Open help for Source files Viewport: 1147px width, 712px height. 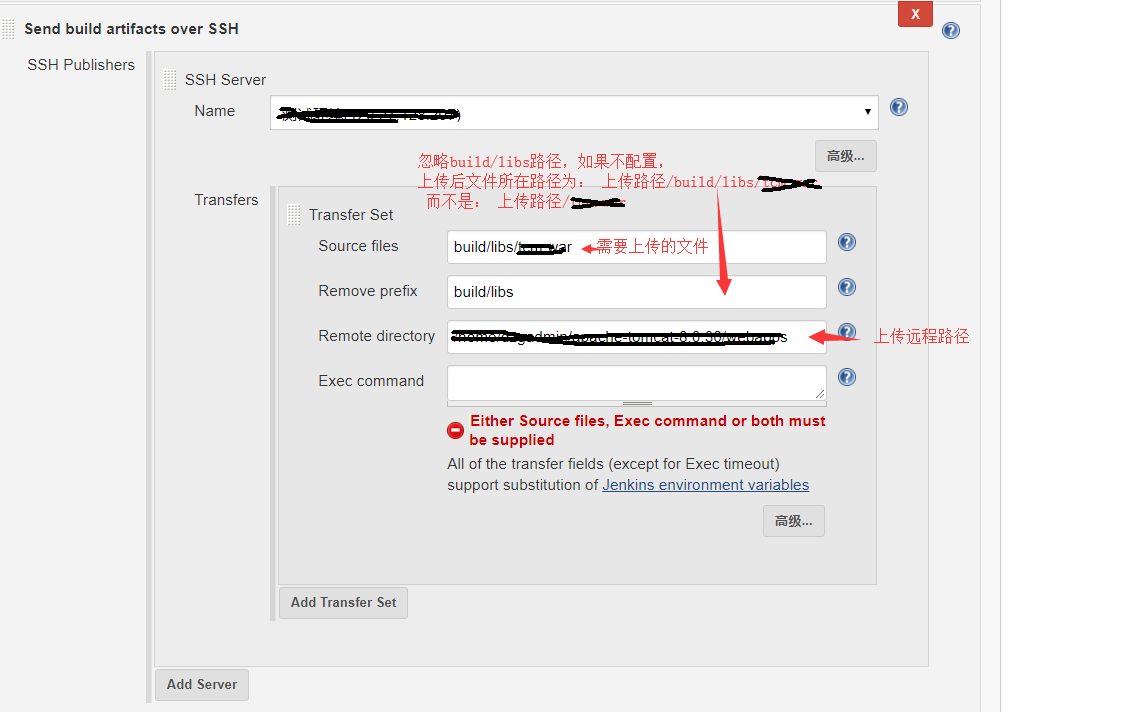coord(846,241)
